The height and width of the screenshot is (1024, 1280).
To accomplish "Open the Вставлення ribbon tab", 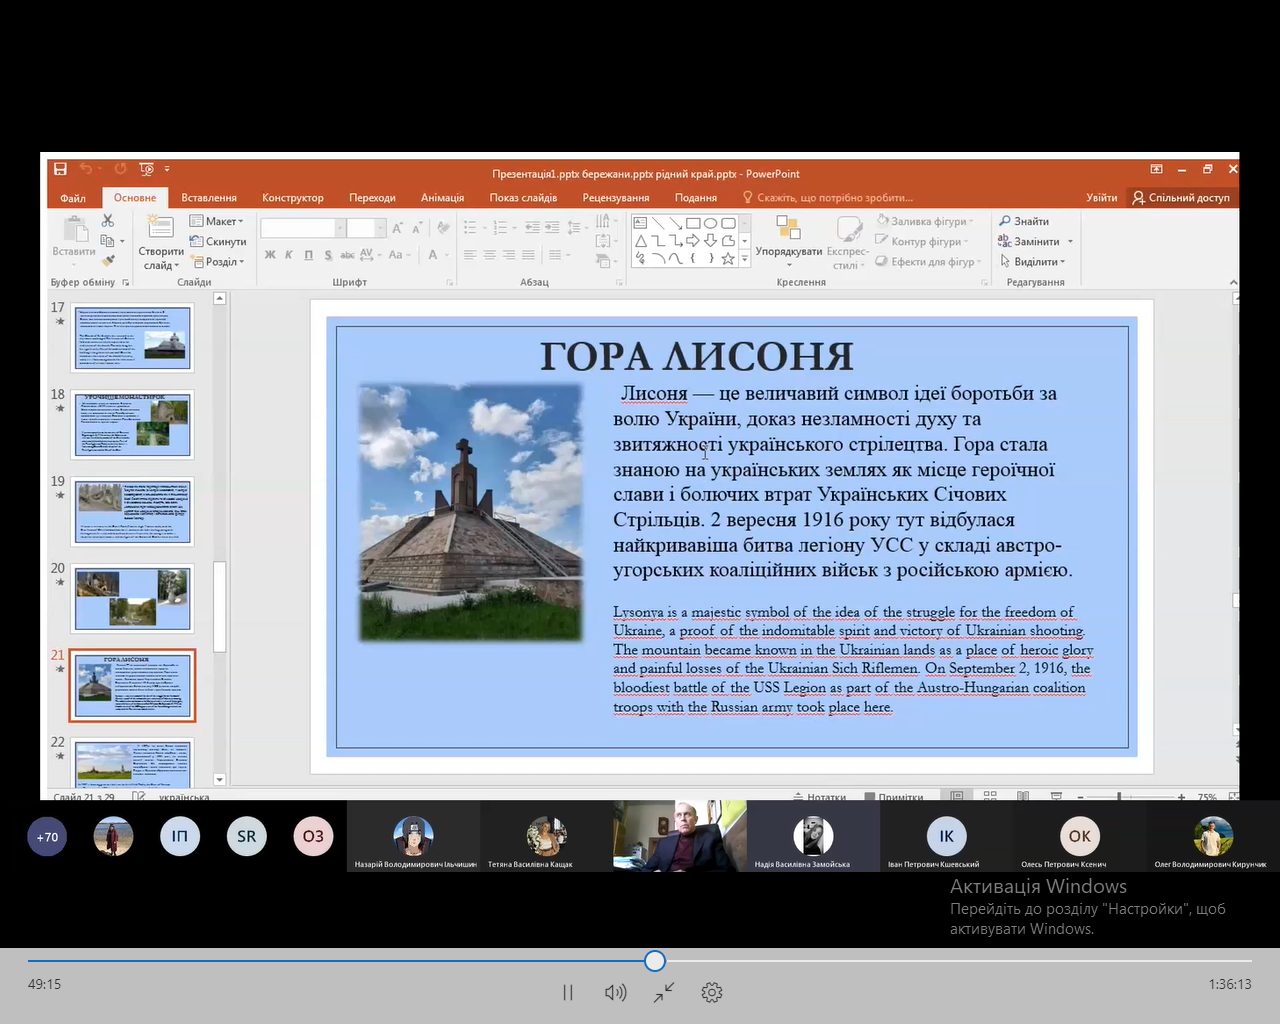I will point(209,198).
